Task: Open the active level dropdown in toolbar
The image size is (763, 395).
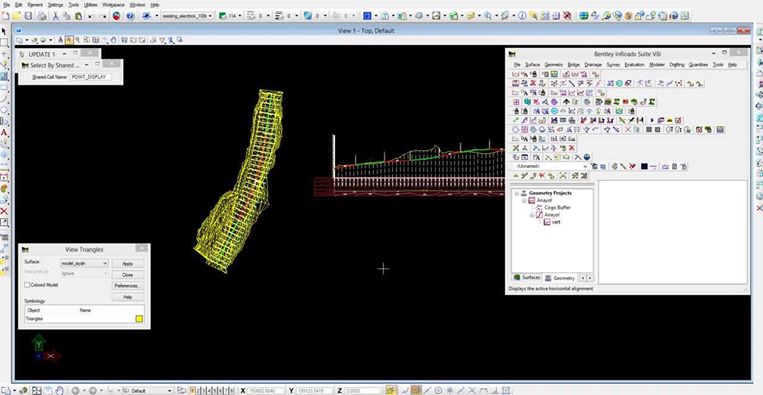Action: (x=188, y=16)
